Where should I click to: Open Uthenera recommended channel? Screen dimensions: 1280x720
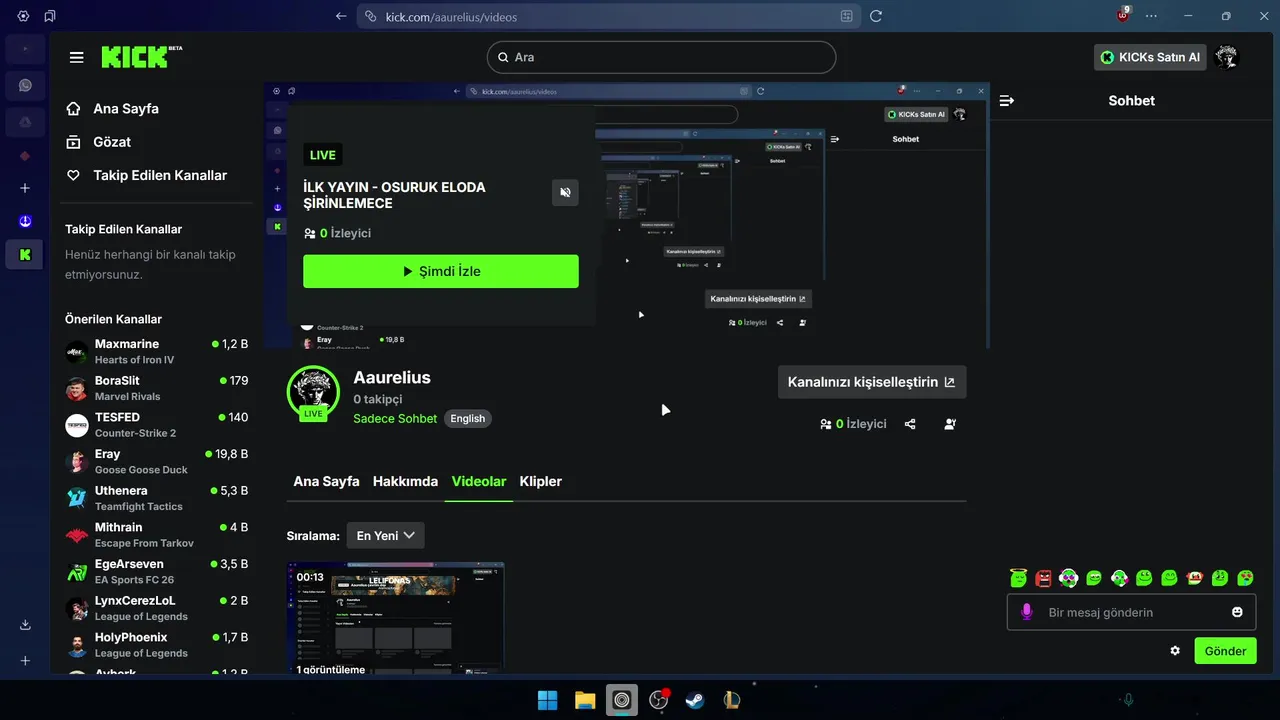[x=157, y=498]
